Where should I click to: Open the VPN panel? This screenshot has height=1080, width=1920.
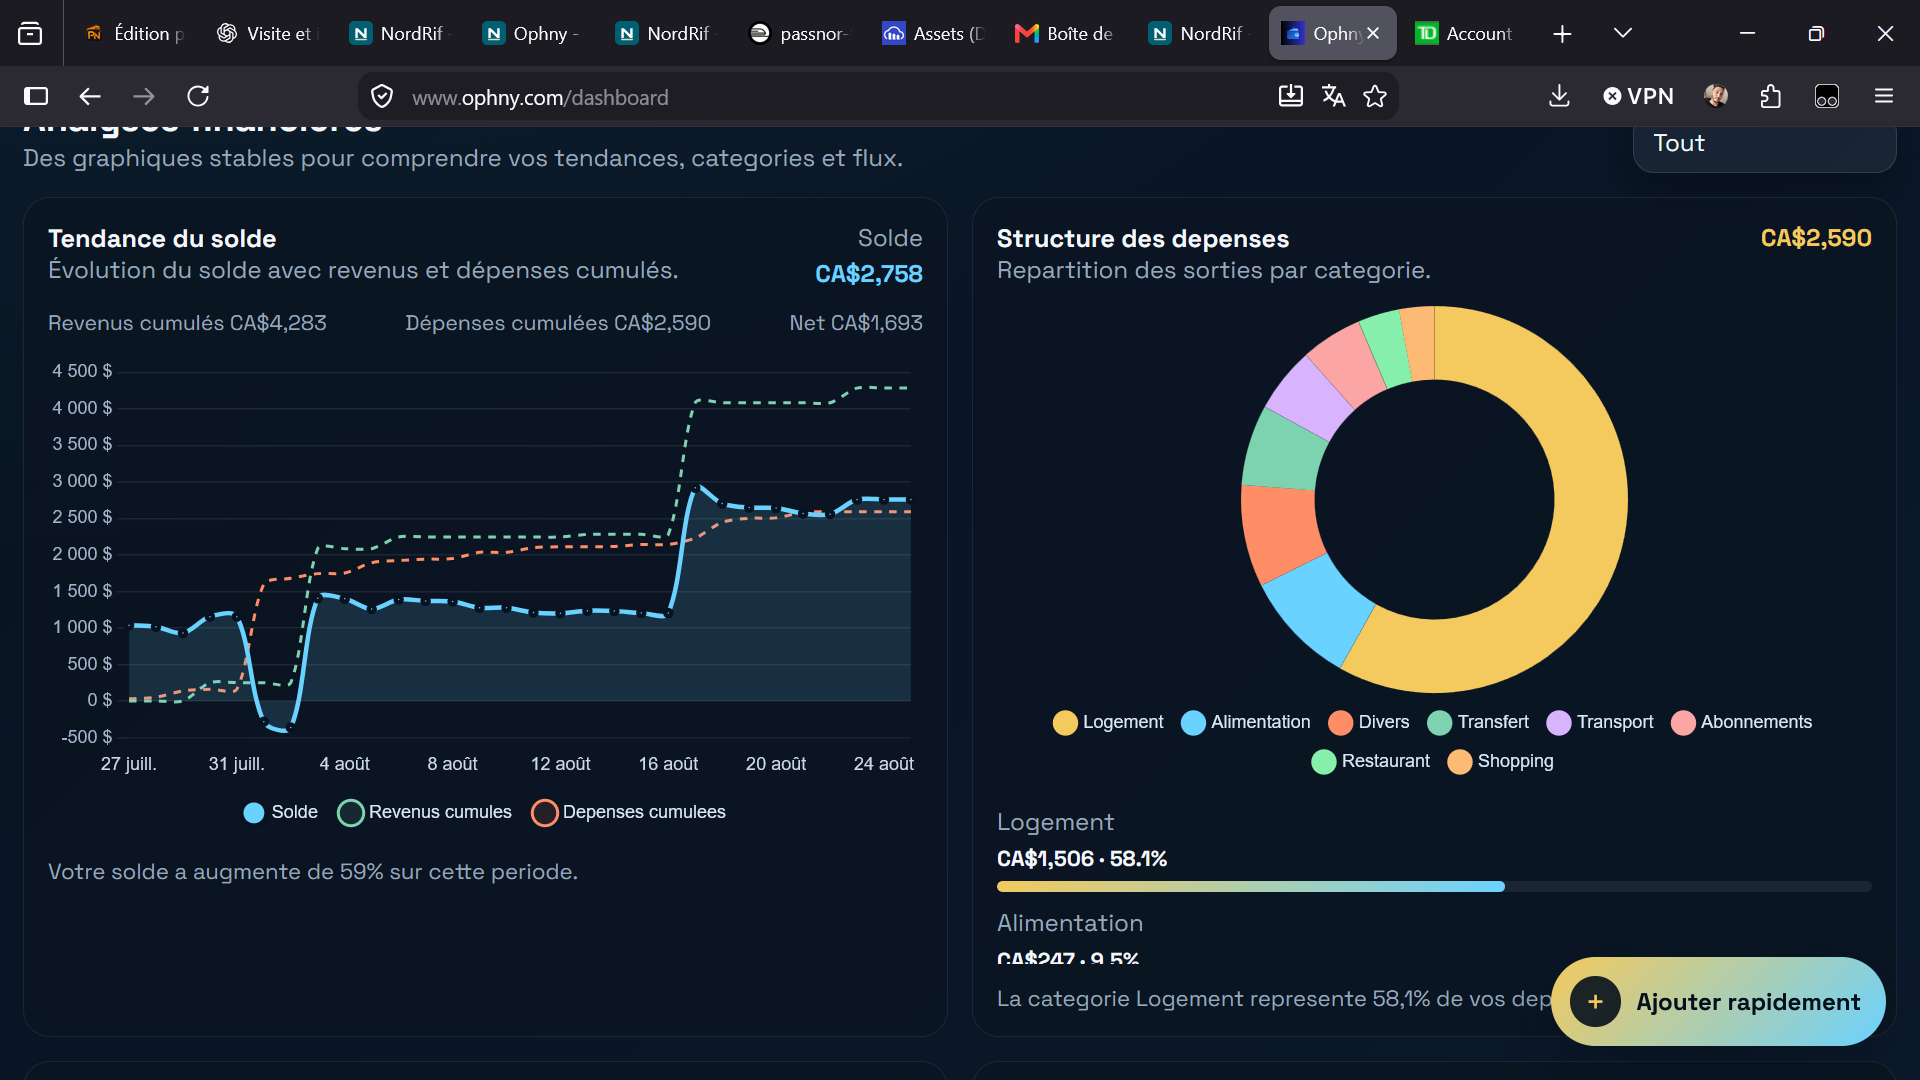(1638, 96)
